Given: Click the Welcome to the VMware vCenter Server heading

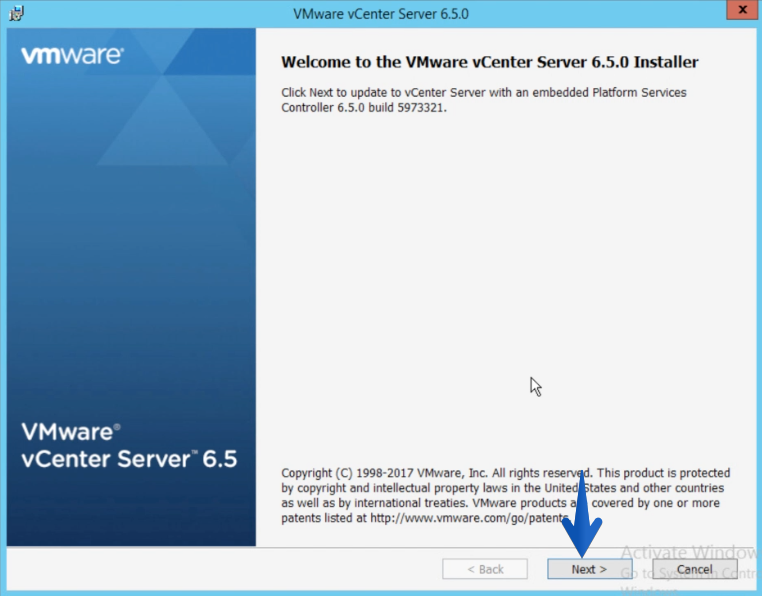Looking at the screenshot, I should 489,62.
